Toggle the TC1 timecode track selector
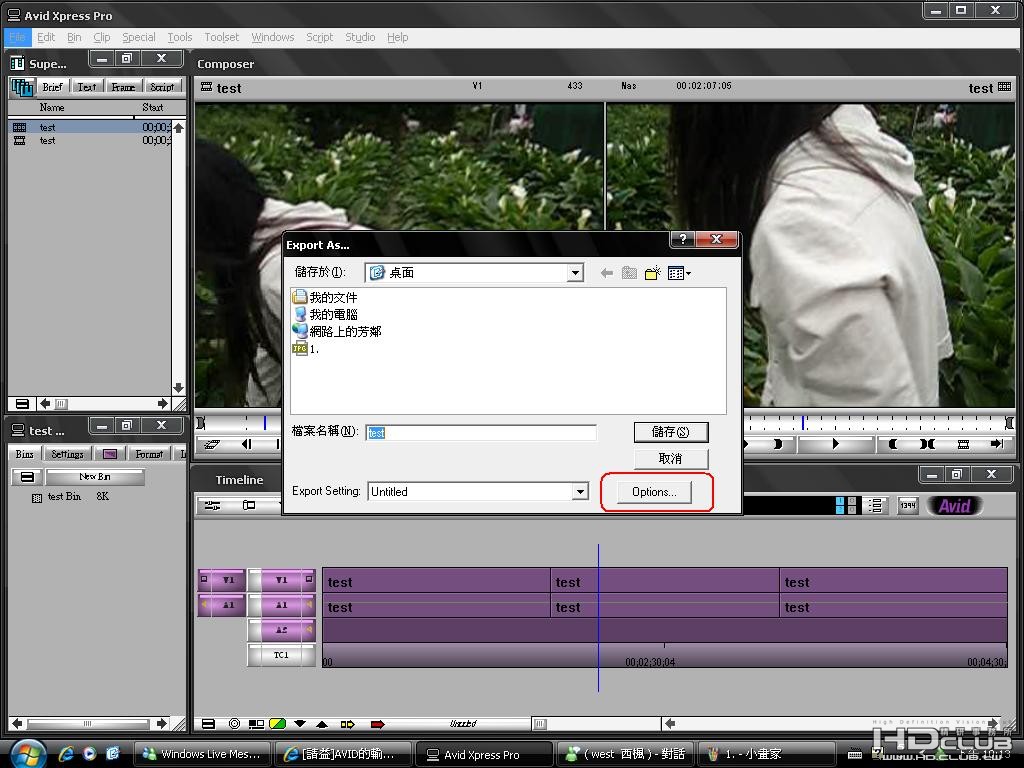This screenshot has width=1024, height=768. 281,655
